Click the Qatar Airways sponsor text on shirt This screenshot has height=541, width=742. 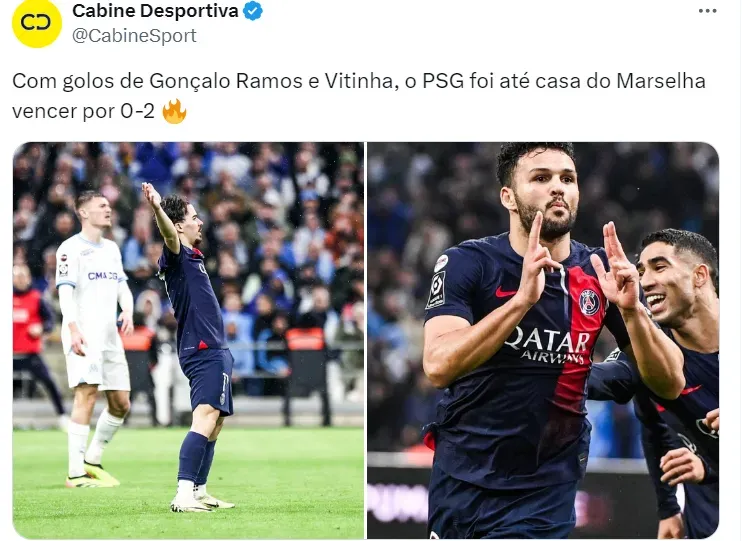click(548, 345)
